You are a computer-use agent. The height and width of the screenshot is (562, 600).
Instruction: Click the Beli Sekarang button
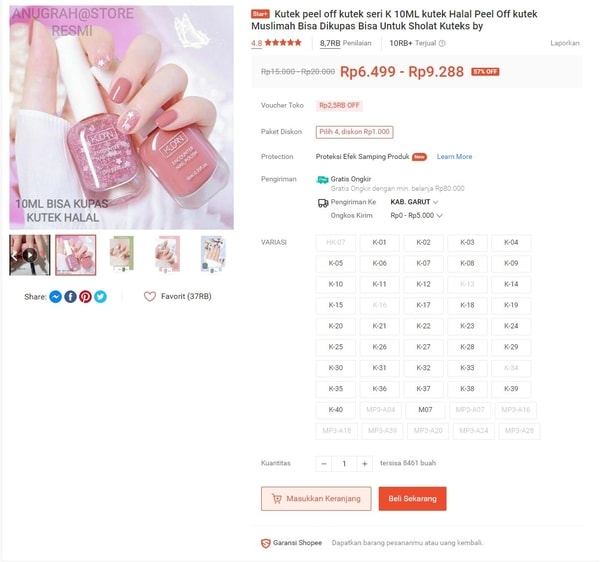(412, 498)
